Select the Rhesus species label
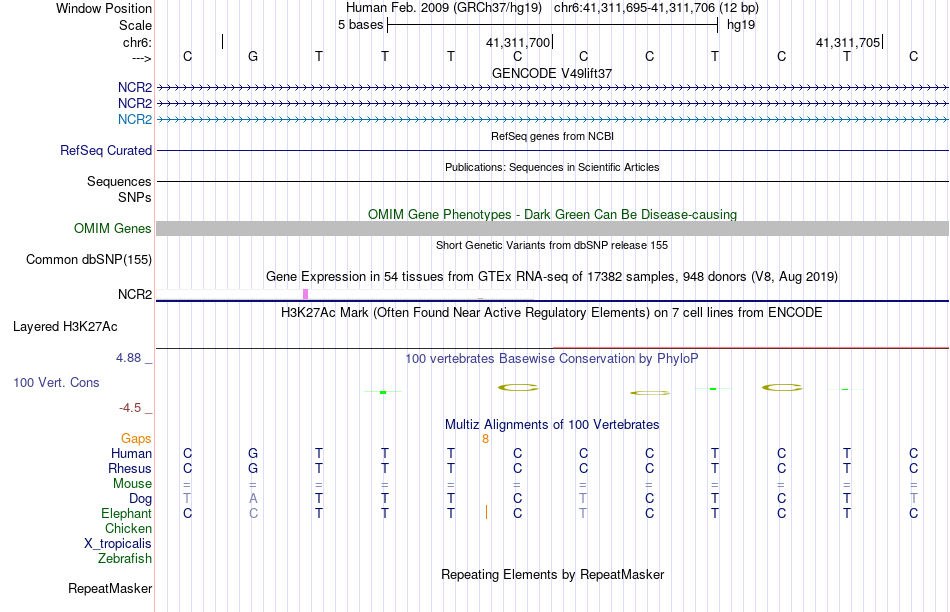950x612 pixels. [130, 468]
